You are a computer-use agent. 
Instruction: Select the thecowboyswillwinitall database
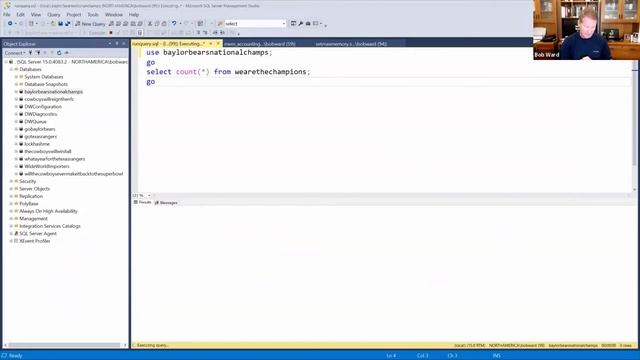(x=48, y=151)
